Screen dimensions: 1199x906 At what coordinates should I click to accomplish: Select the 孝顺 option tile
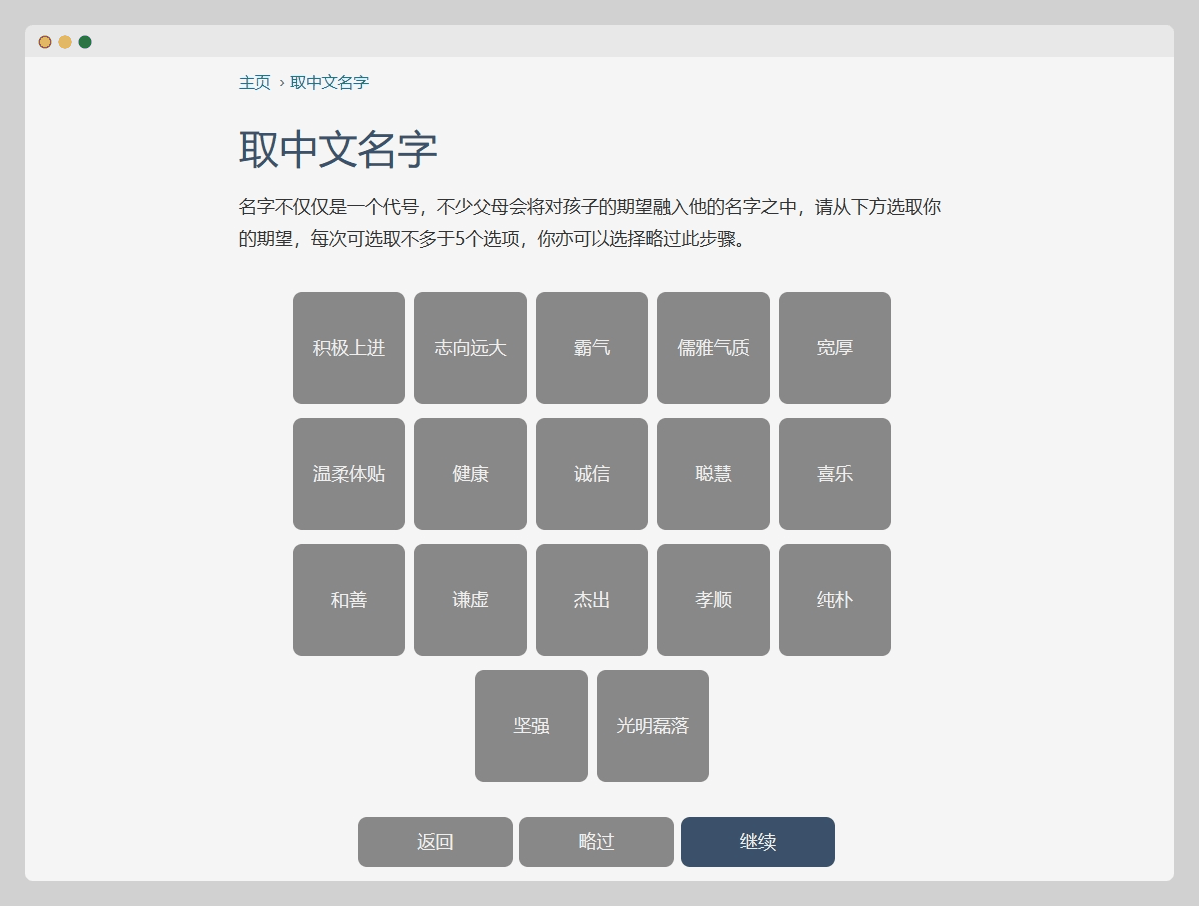pyautogui.click(x=713, y=600)
